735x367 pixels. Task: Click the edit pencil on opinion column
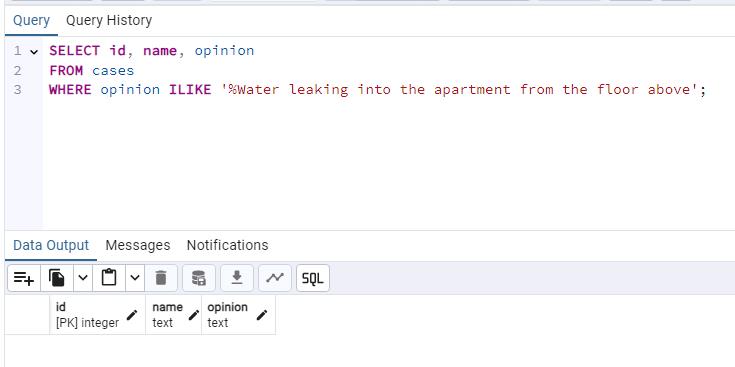point(262,315)
